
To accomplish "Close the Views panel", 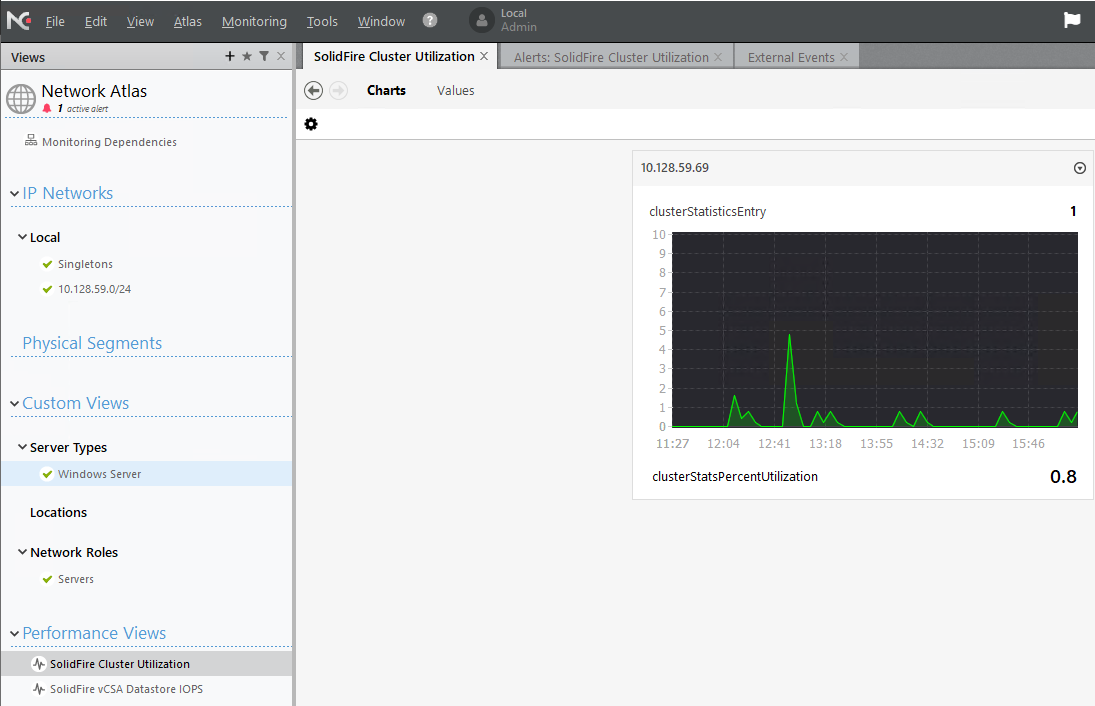I will 281,56.
